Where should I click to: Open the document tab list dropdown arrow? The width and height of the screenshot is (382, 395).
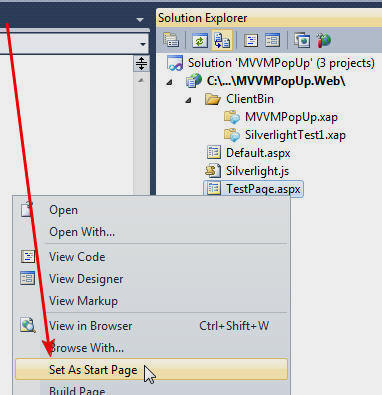[x=140, y=20]
